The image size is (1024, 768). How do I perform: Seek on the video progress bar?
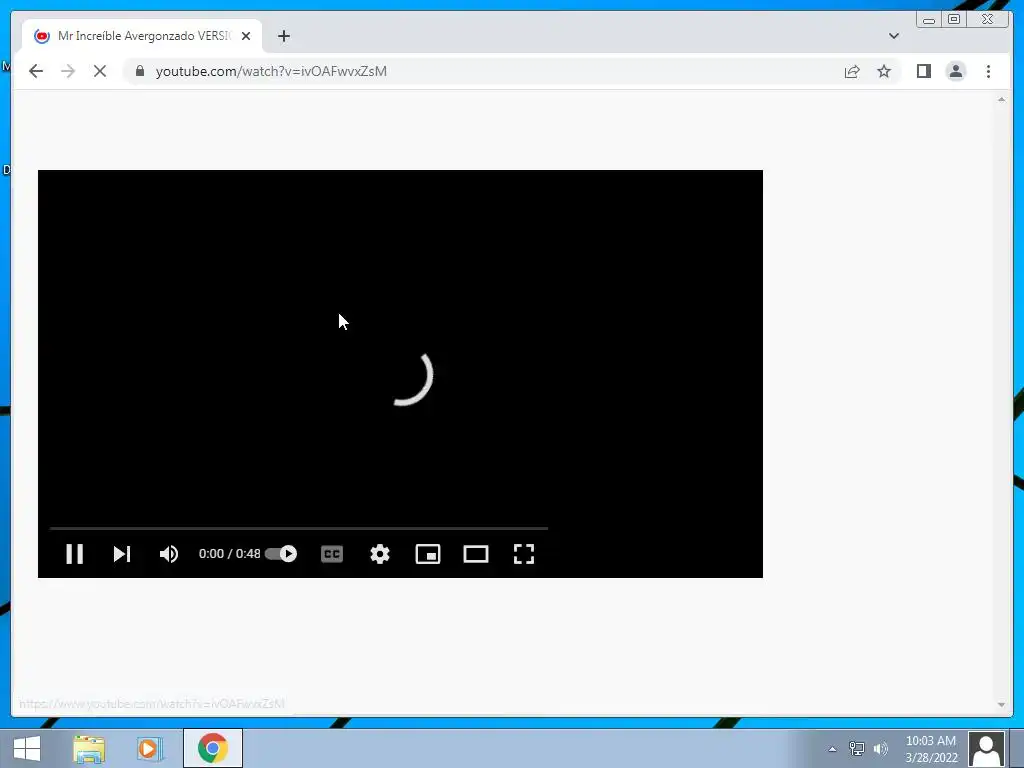[x=298, y=528]
